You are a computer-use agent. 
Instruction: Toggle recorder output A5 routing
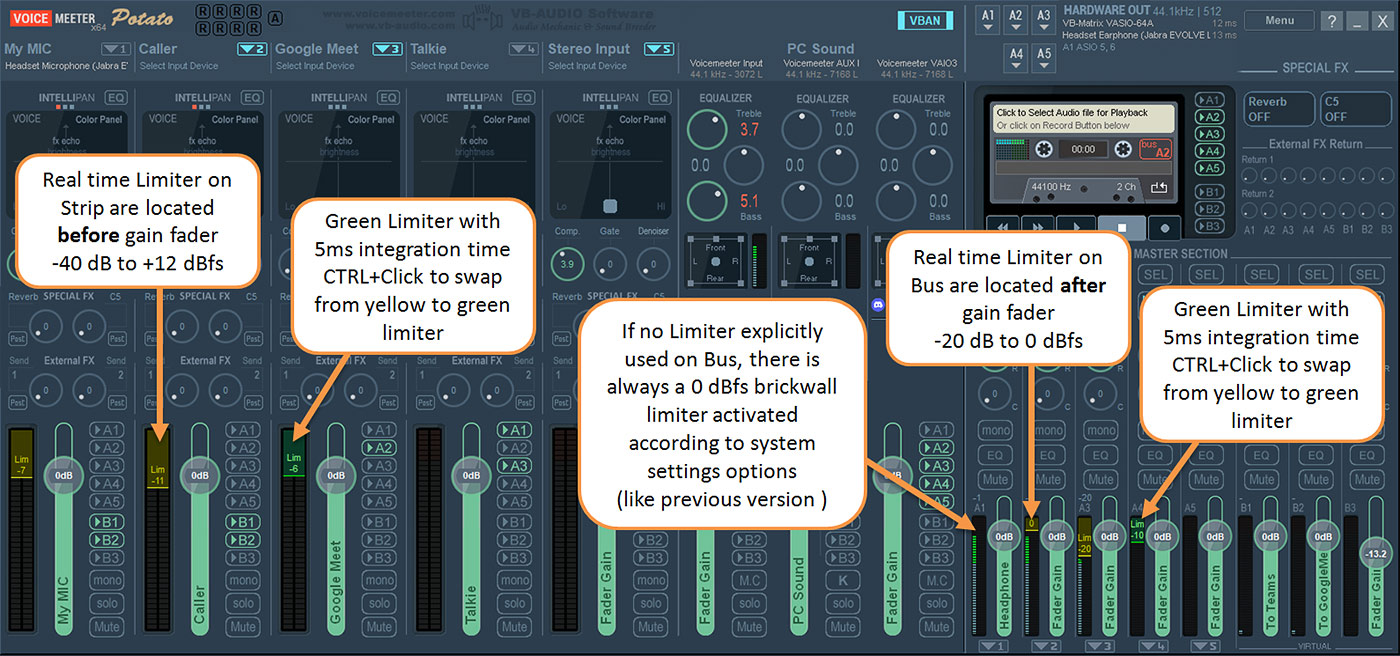pos(1210,169)
